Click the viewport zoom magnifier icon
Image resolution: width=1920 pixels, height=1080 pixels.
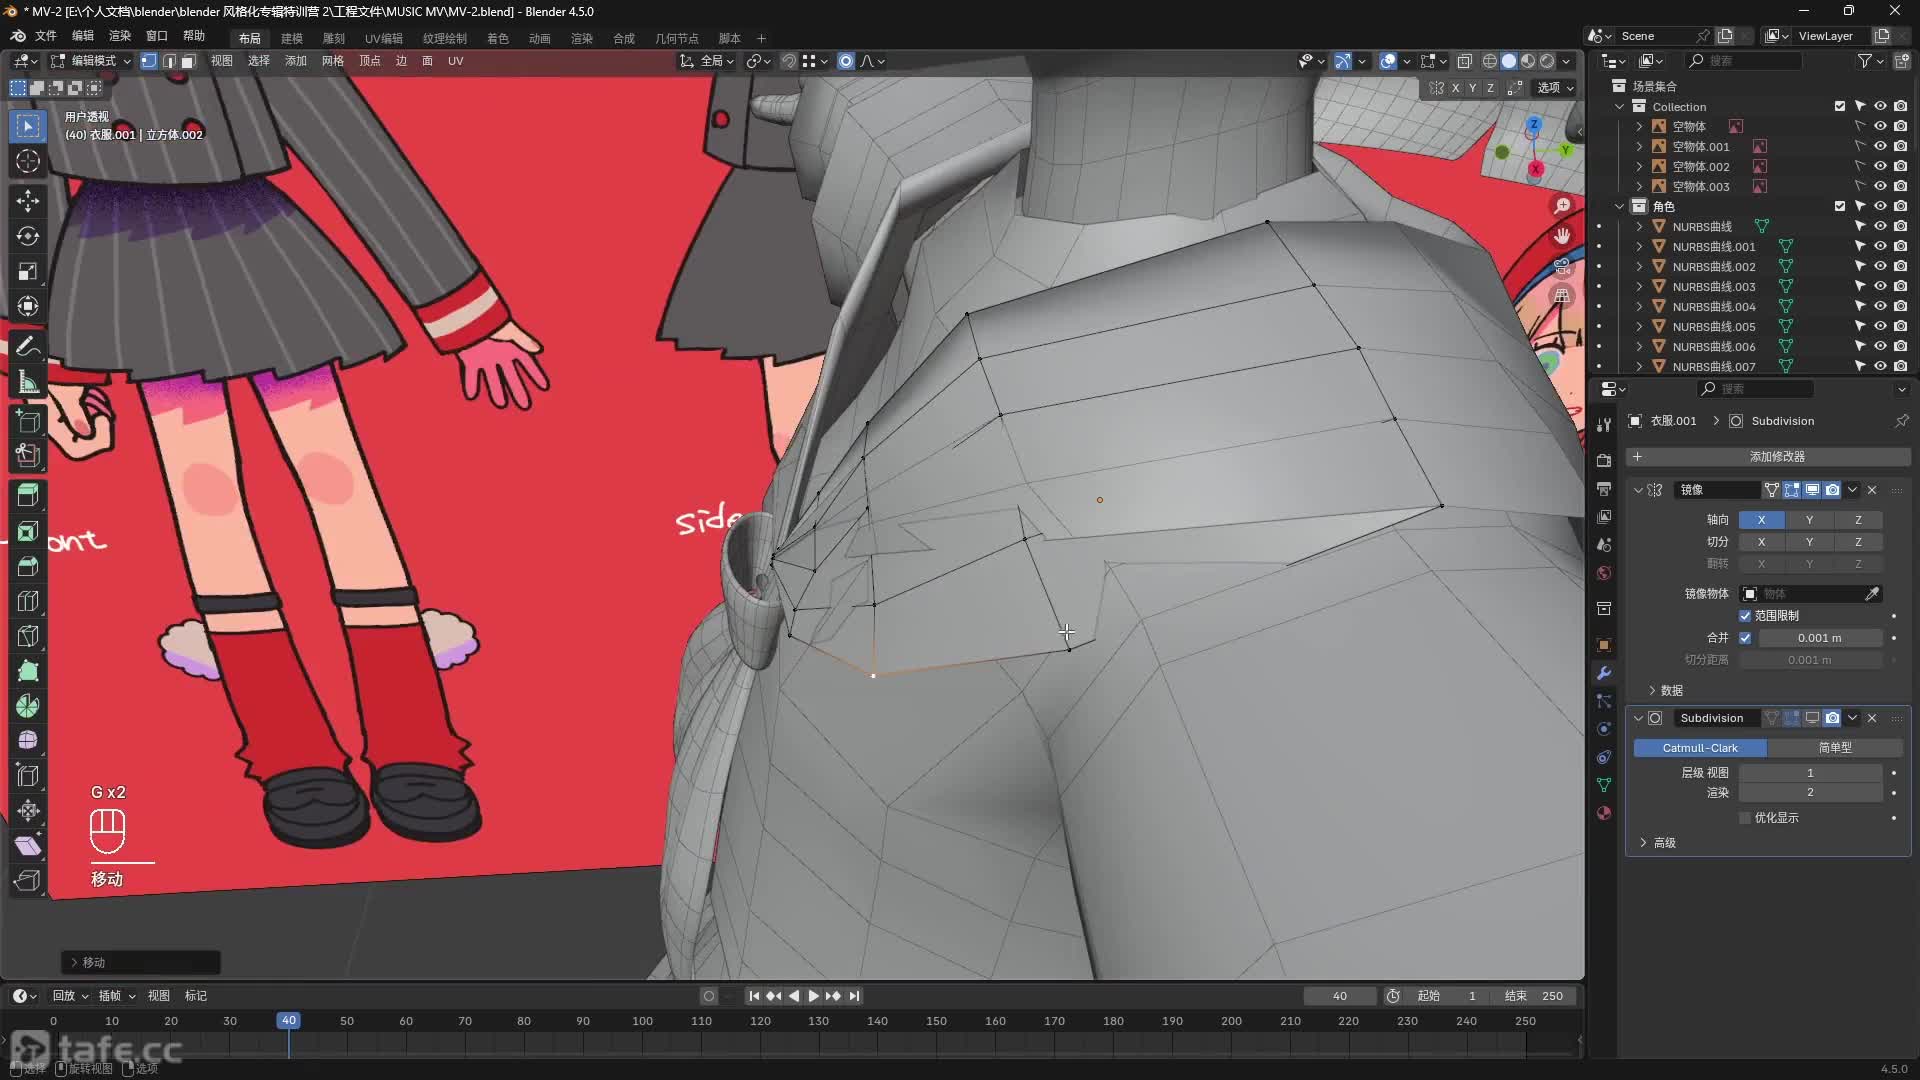[x=1562, y=206]
